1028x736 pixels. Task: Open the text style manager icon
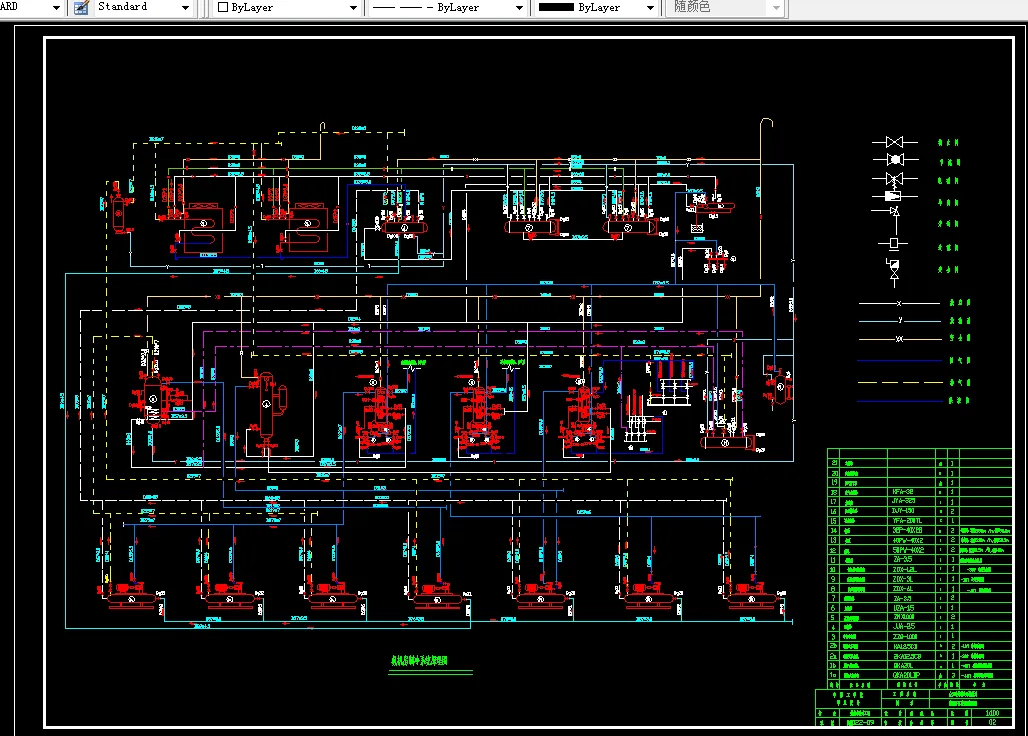click(81, 8)
